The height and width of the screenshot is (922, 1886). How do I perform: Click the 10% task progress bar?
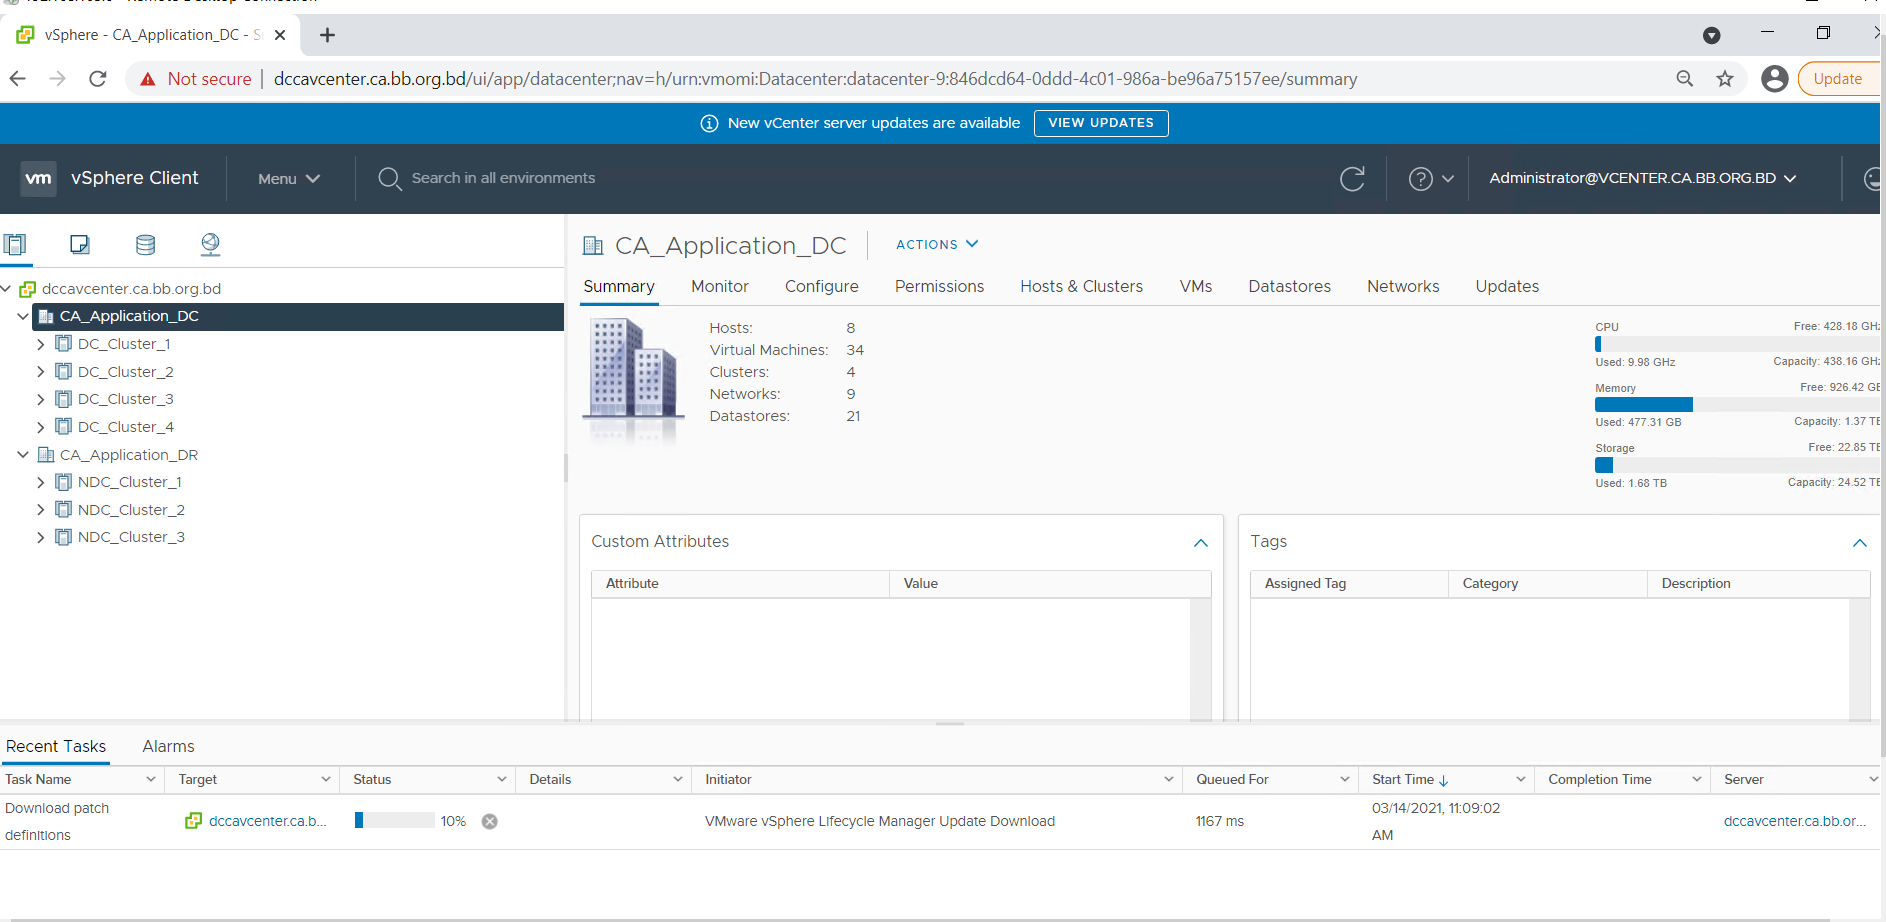pyautogui.click(x=394, y=820)
